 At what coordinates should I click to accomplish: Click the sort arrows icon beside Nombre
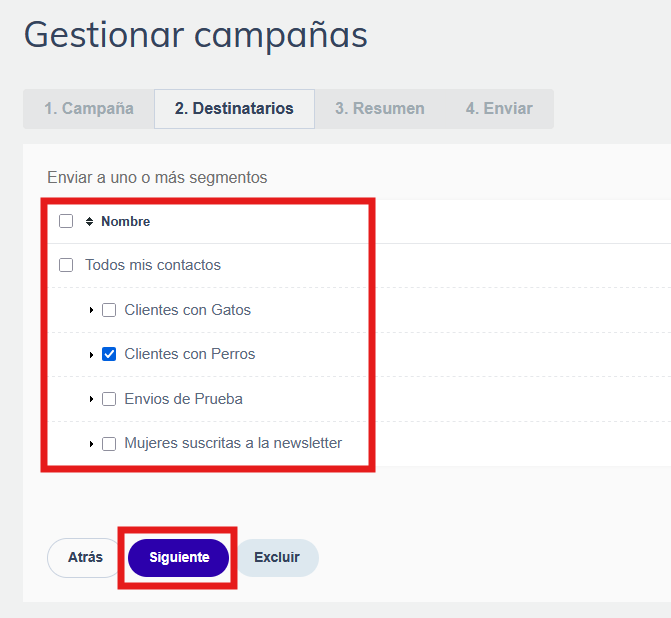point(89,222)
